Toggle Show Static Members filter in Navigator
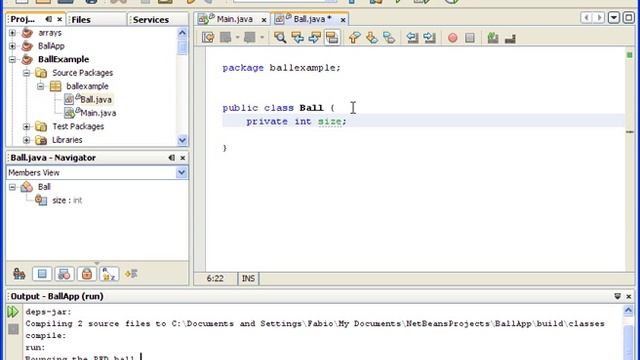Viewport: 640px width, 360px height. [64, 273]
